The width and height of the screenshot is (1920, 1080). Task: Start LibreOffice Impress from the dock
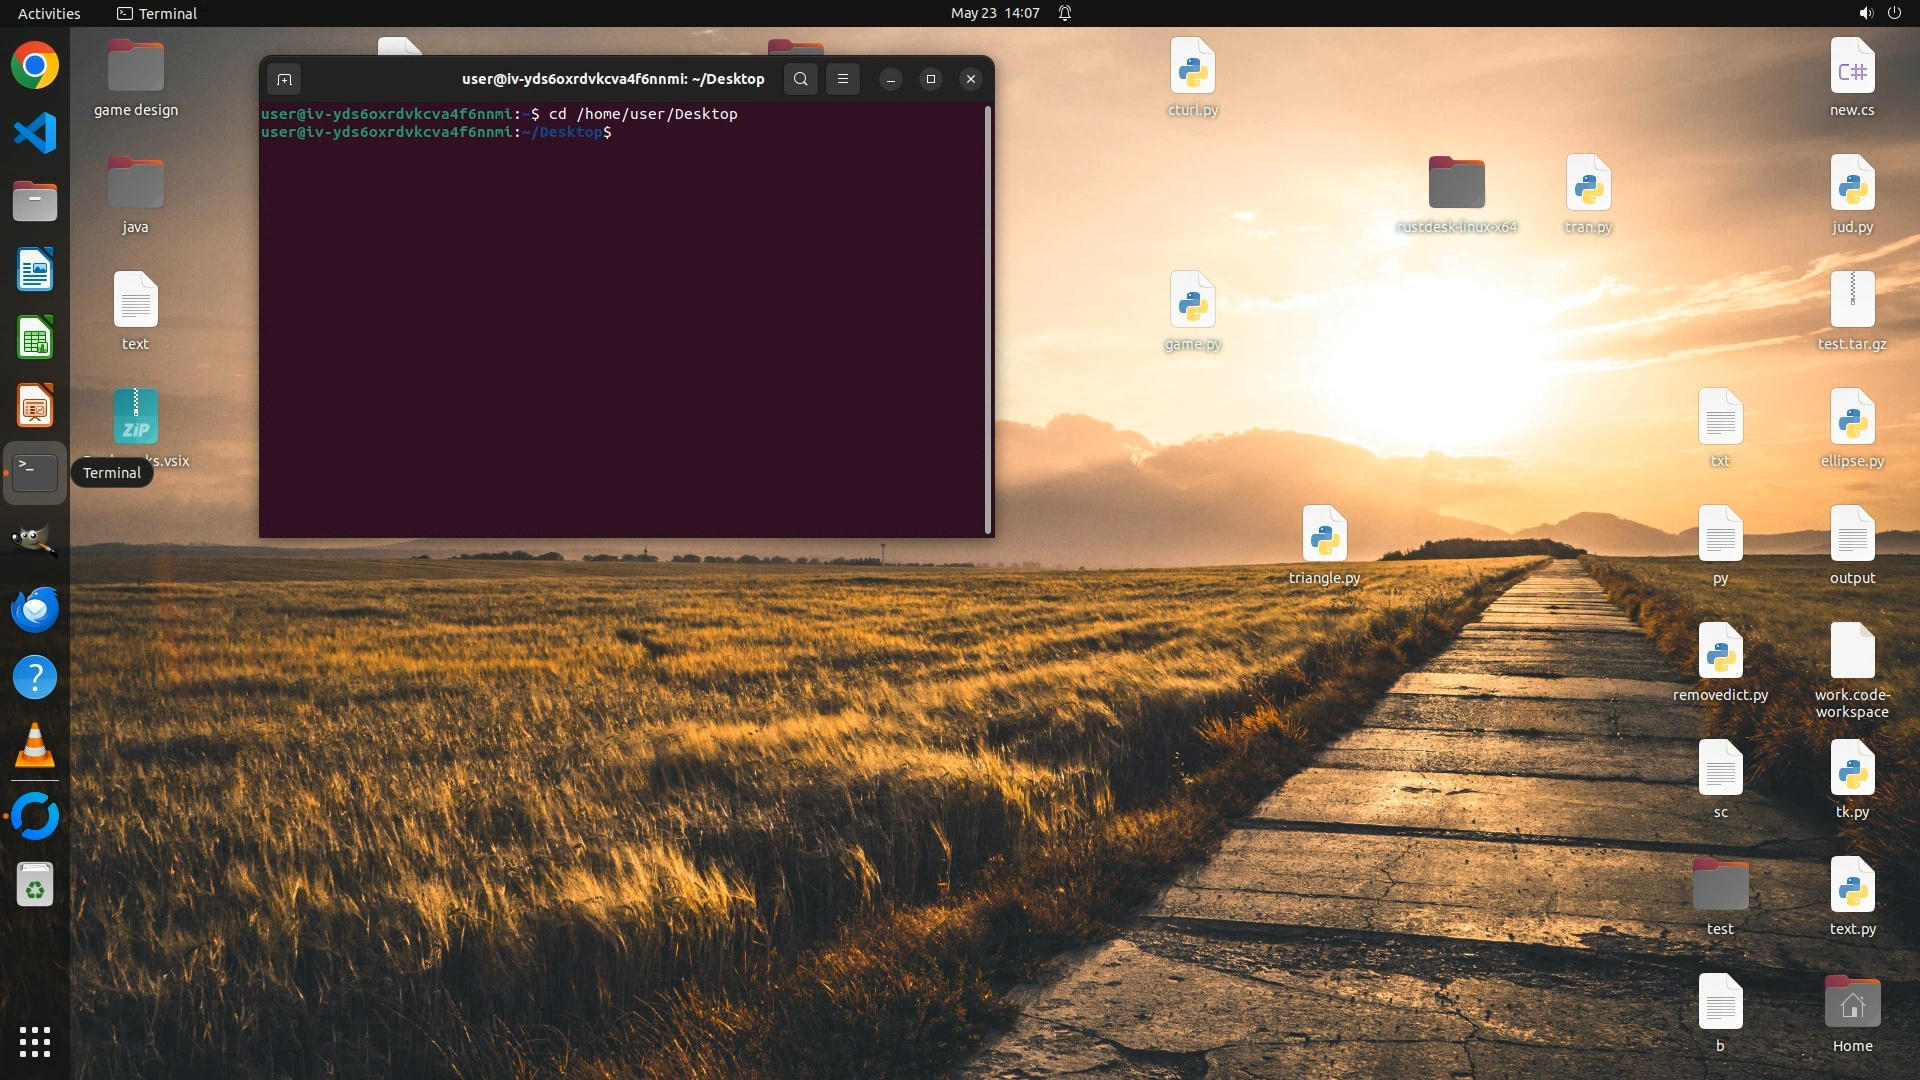pyautogui.click(x=35, y=406)
